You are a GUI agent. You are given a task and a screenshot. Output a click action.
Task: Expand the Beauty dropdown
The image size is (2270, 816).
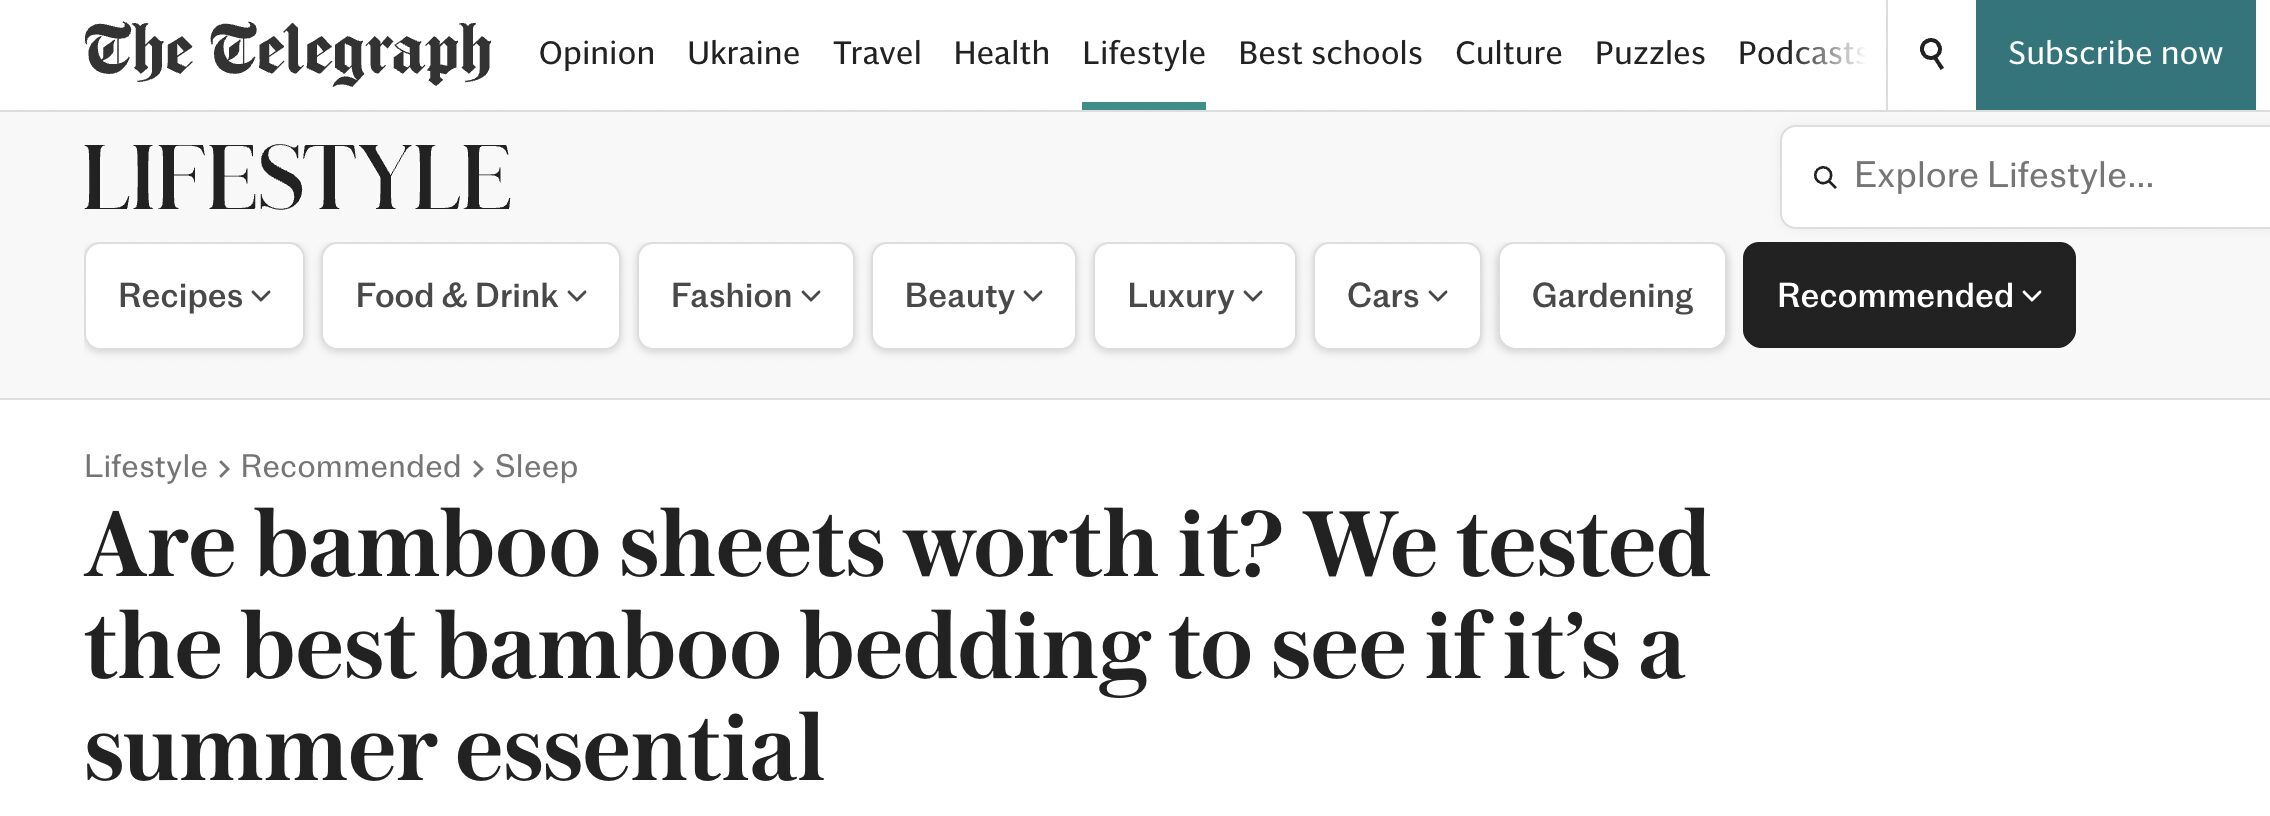click(973, 296)
